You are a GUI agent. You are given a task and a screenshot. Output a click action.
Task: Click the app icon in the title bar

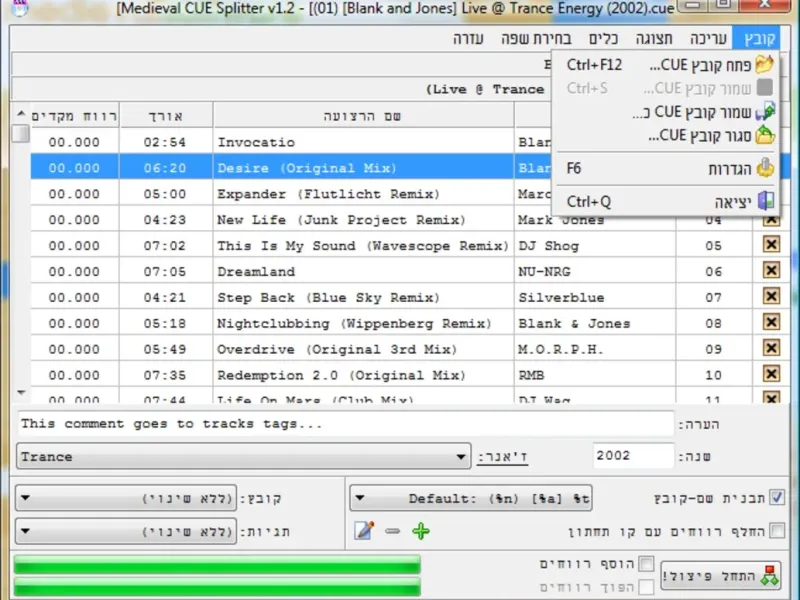click(19, 7)
